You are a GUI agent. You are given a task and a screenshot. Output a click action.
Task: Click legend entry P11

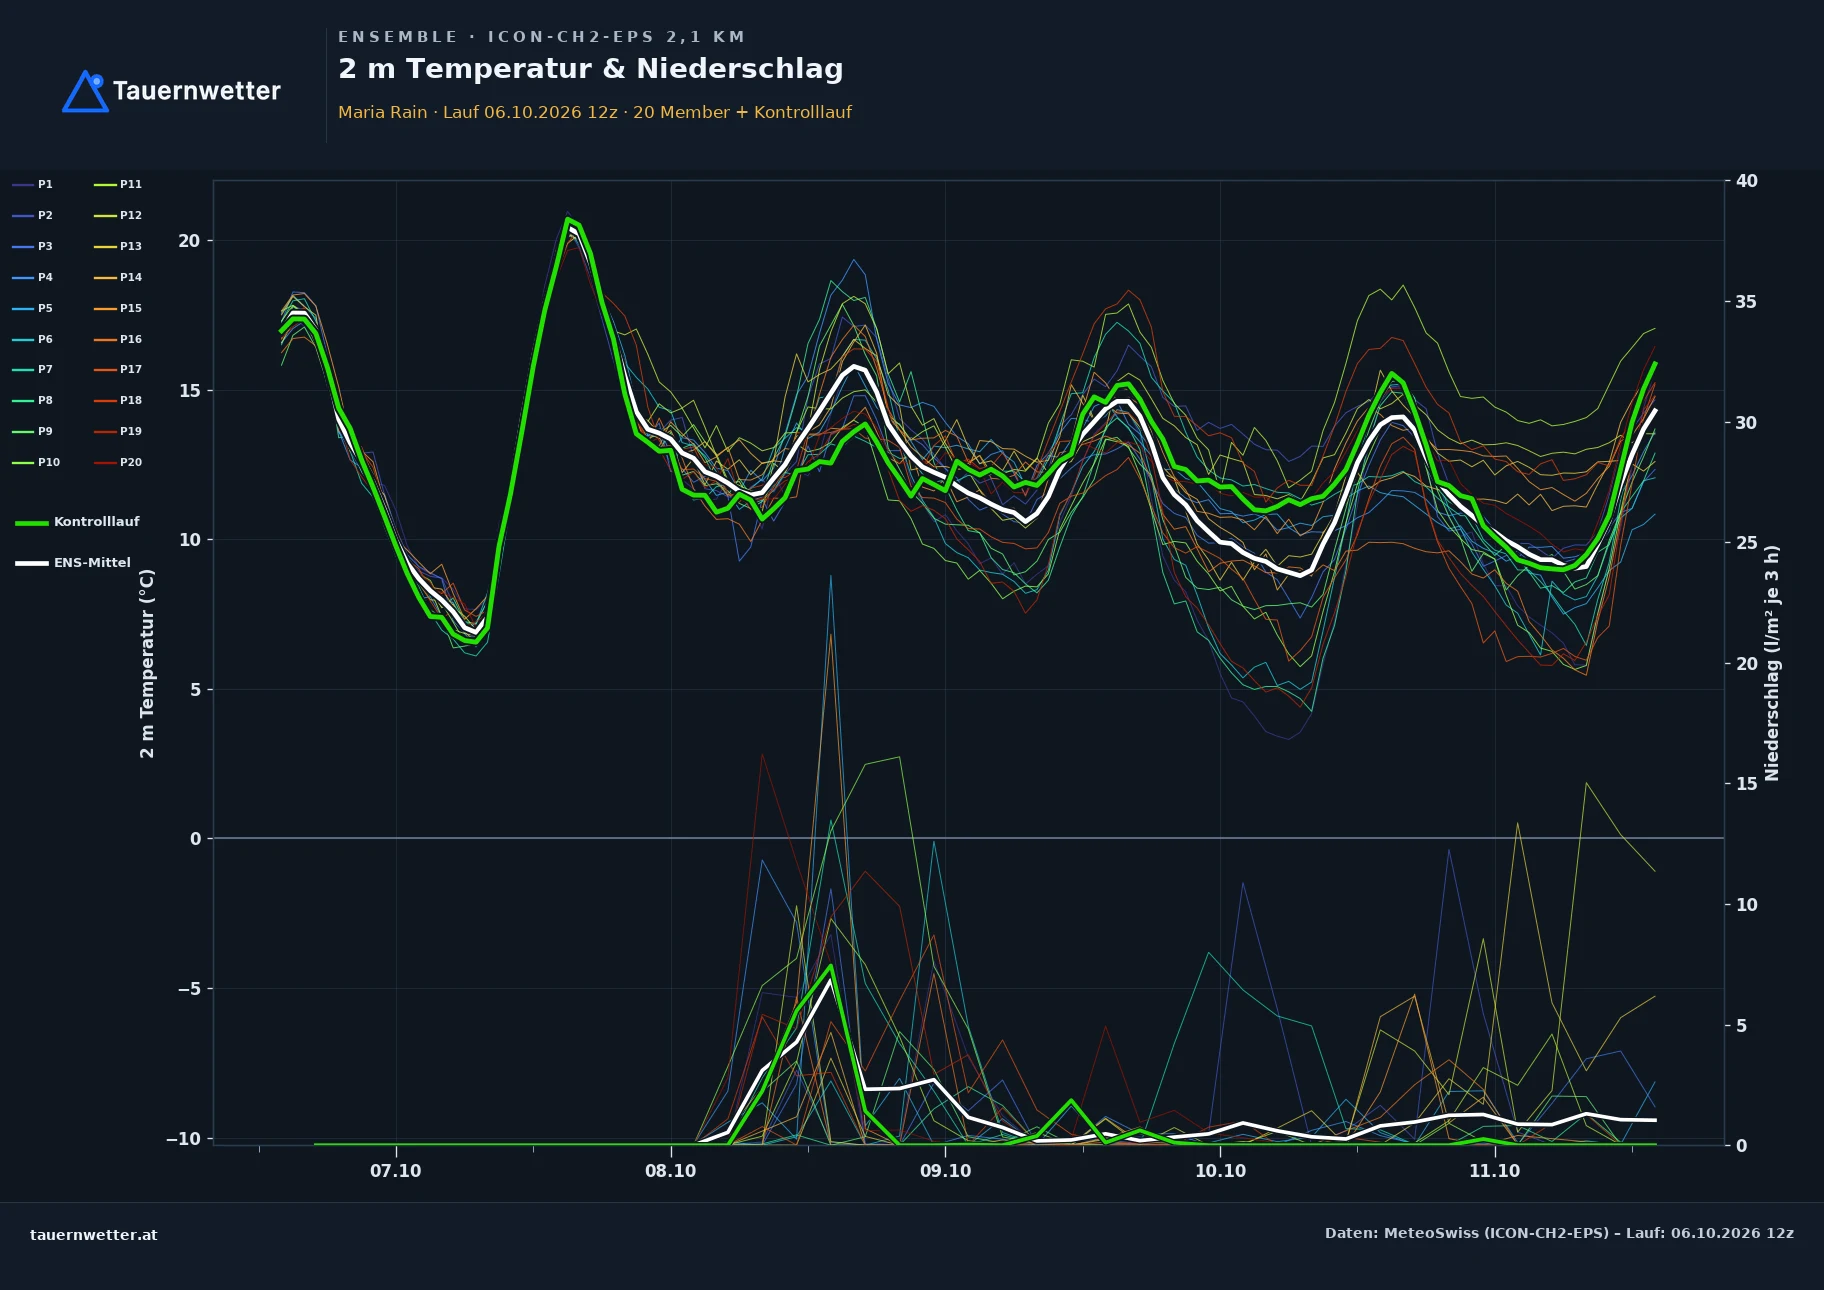click(118, 184)
